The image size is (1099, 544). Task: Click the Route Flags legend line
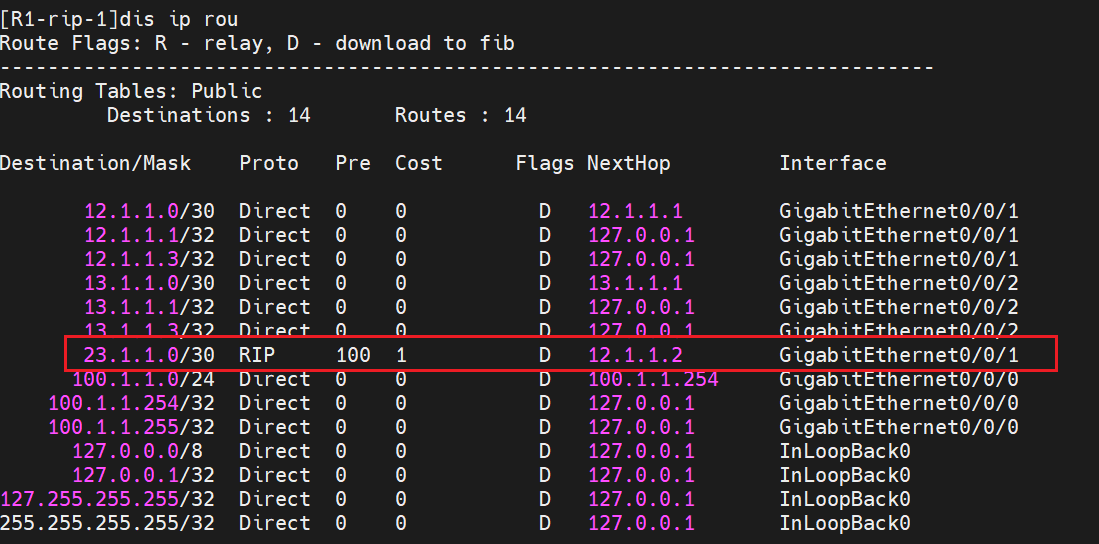(257, 43)
